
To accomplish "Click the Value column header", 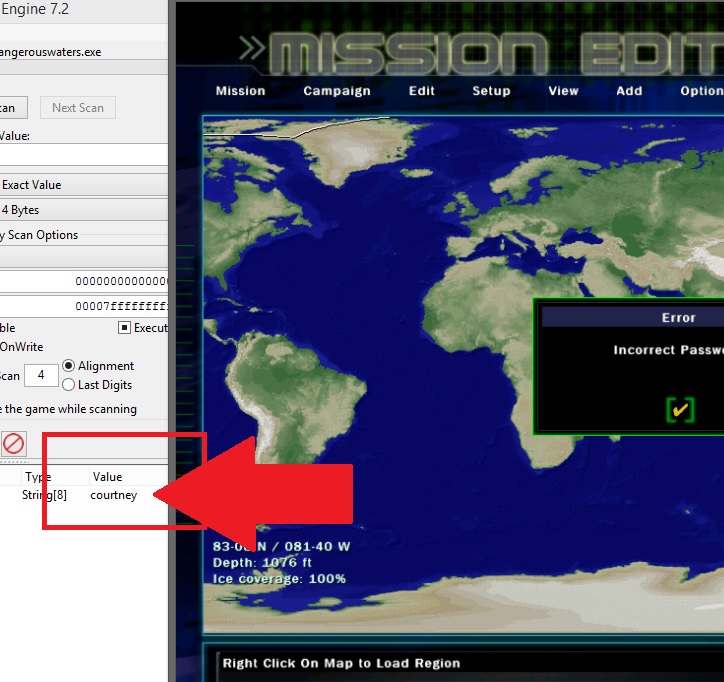I will pyautogui.click(x=107, y=477).
